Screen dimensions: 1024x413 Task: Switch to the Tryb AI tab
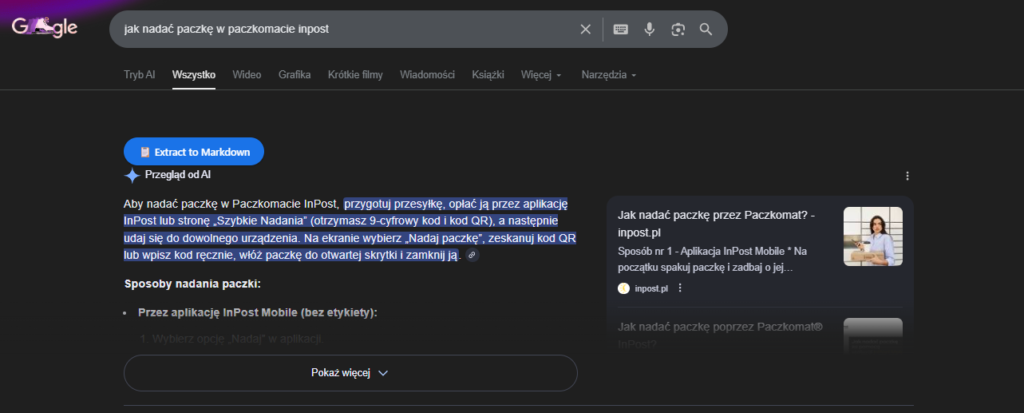tap(139, 75)
